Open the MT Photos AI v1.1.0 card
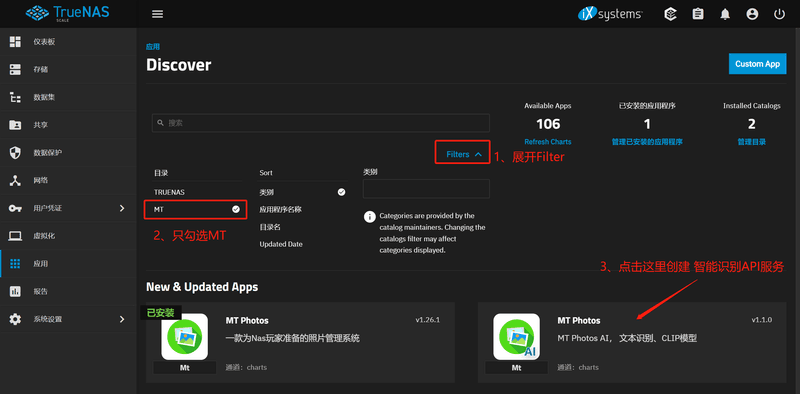Viewport: 800px width, 394px height. coord(632,342)
